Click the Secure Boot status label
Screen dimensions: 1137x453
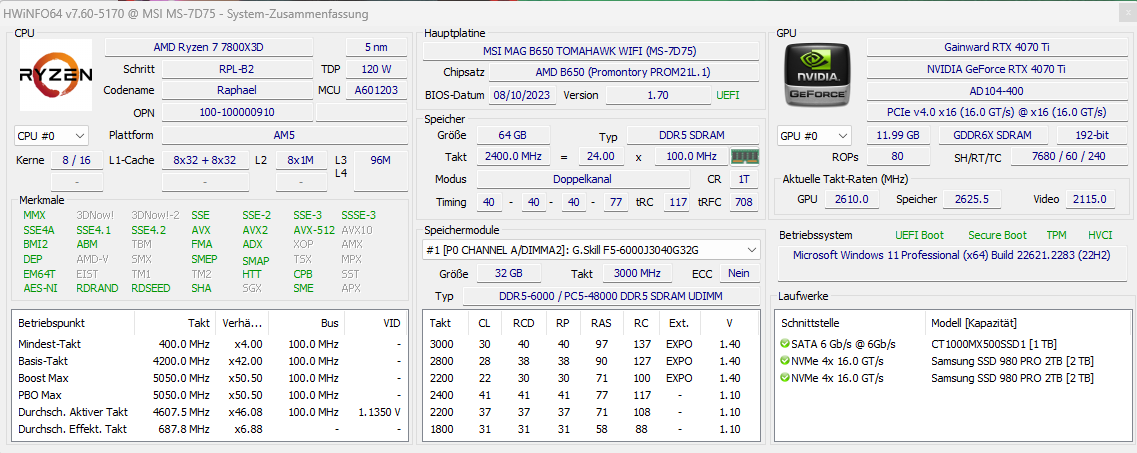[x=997, y=236]
